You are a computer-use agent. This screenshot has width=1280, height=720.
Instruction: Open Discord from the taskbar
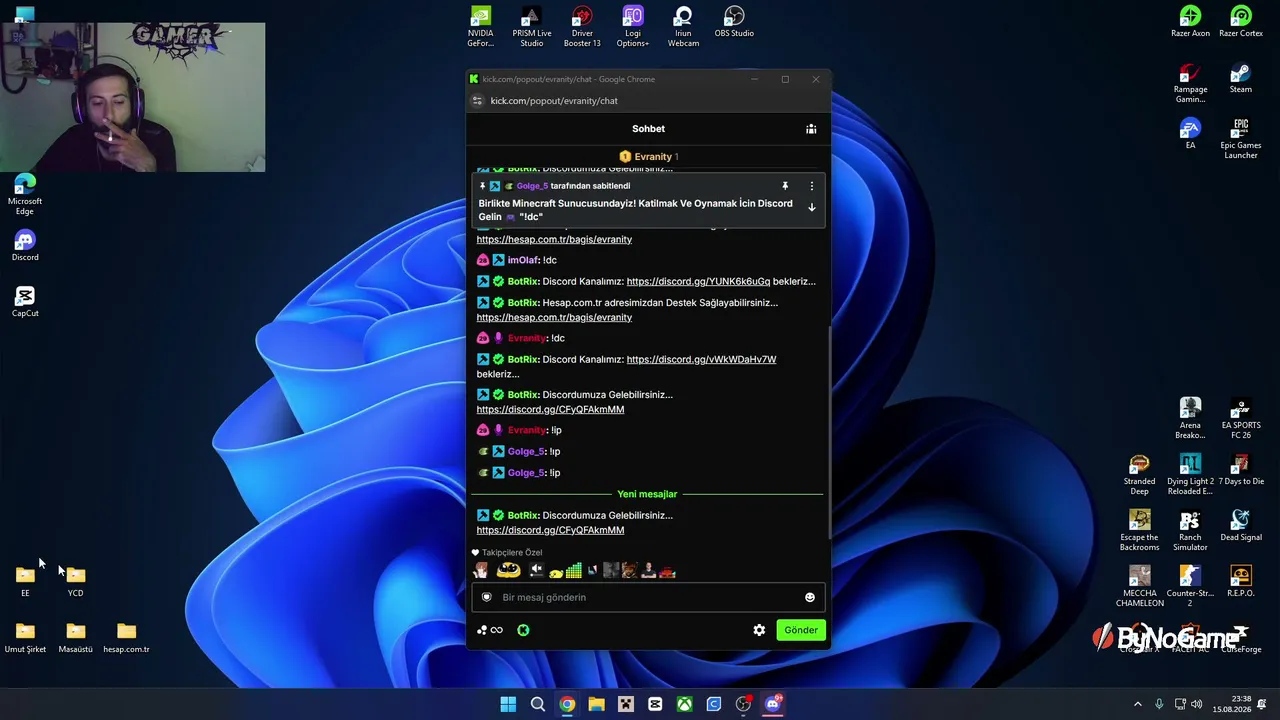[x=772, y=704]
